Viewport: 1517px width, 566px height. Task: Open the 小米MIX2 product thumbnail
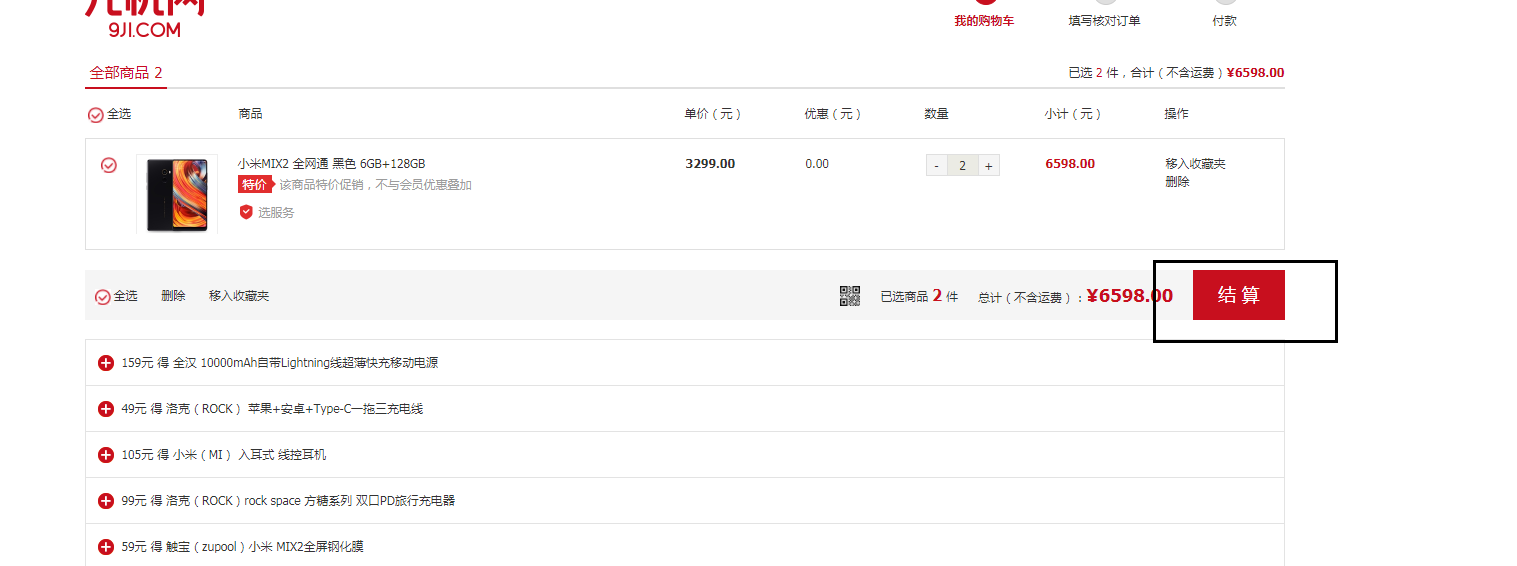tap(176, 194)
